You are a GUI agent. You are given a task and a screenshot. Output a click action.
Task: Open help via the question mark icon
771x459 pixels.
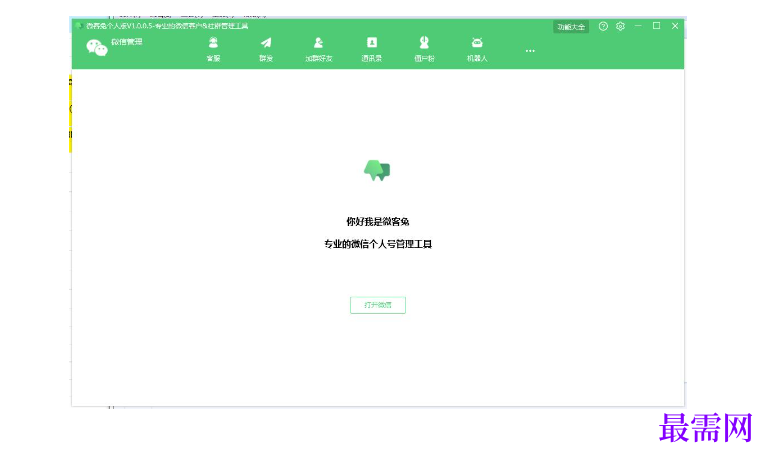[x=603, y=27]
